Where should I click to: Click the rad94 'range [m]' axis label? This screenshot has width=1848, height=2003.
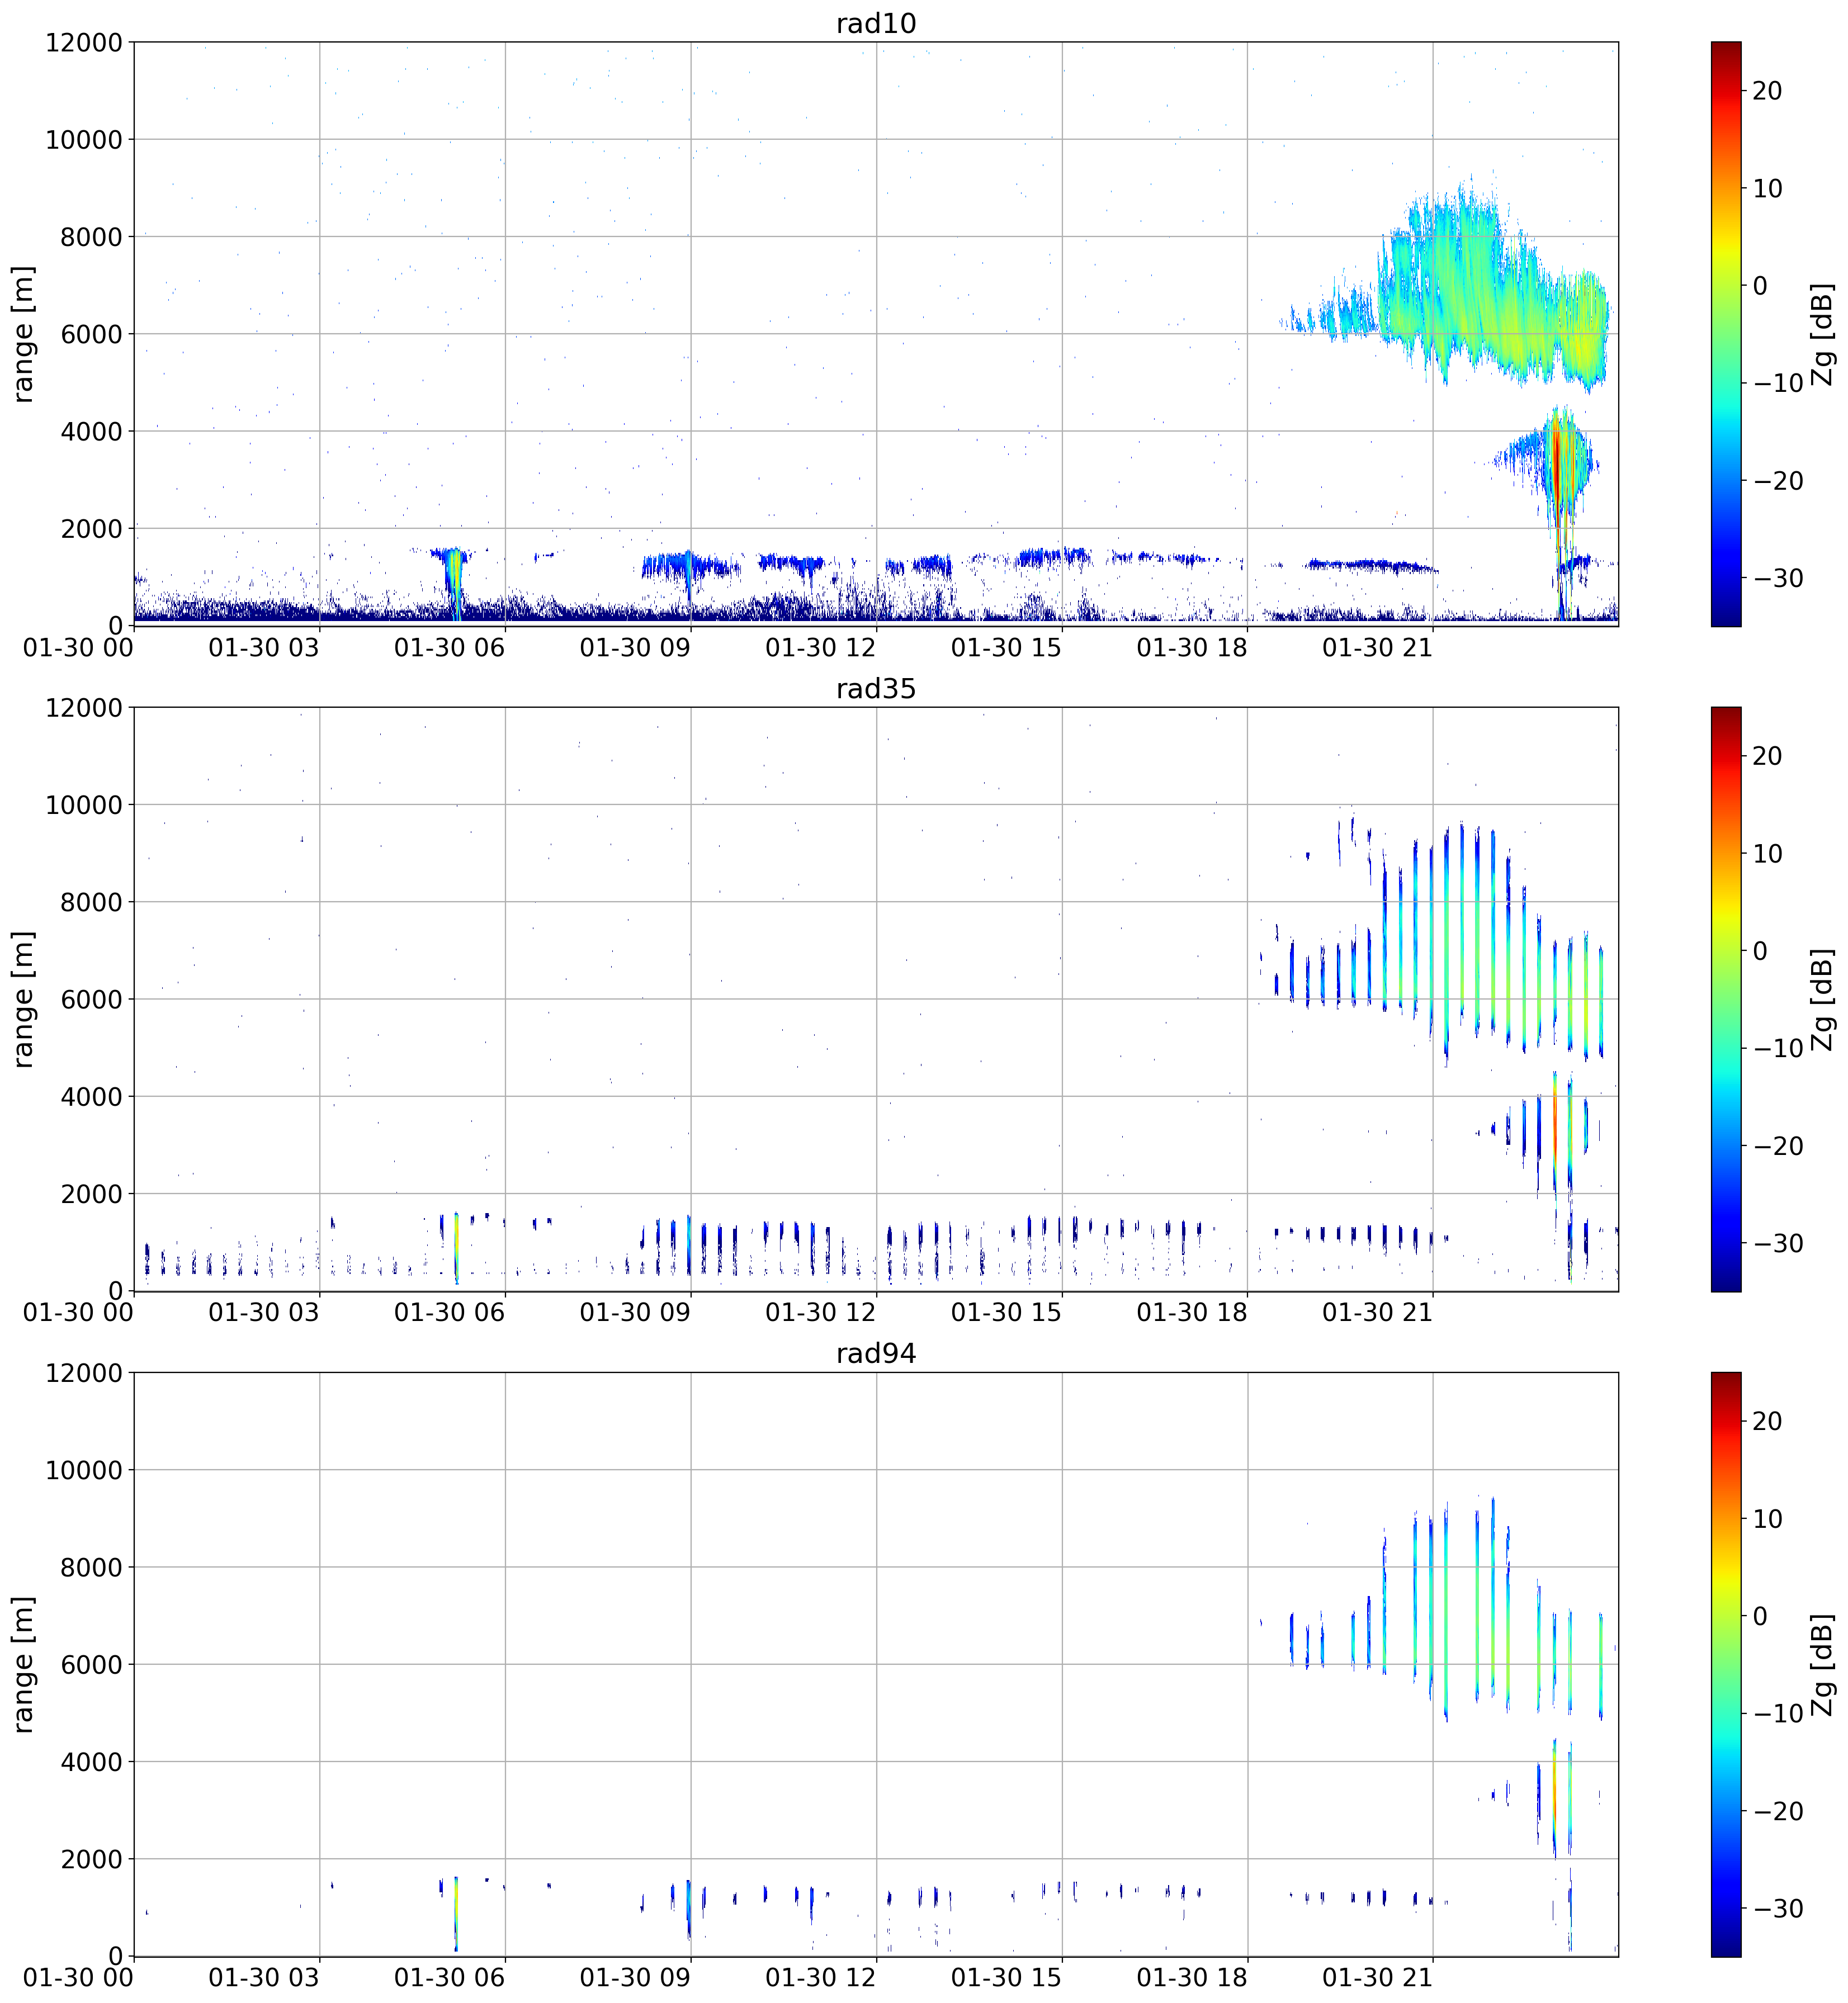[23, 1664]
